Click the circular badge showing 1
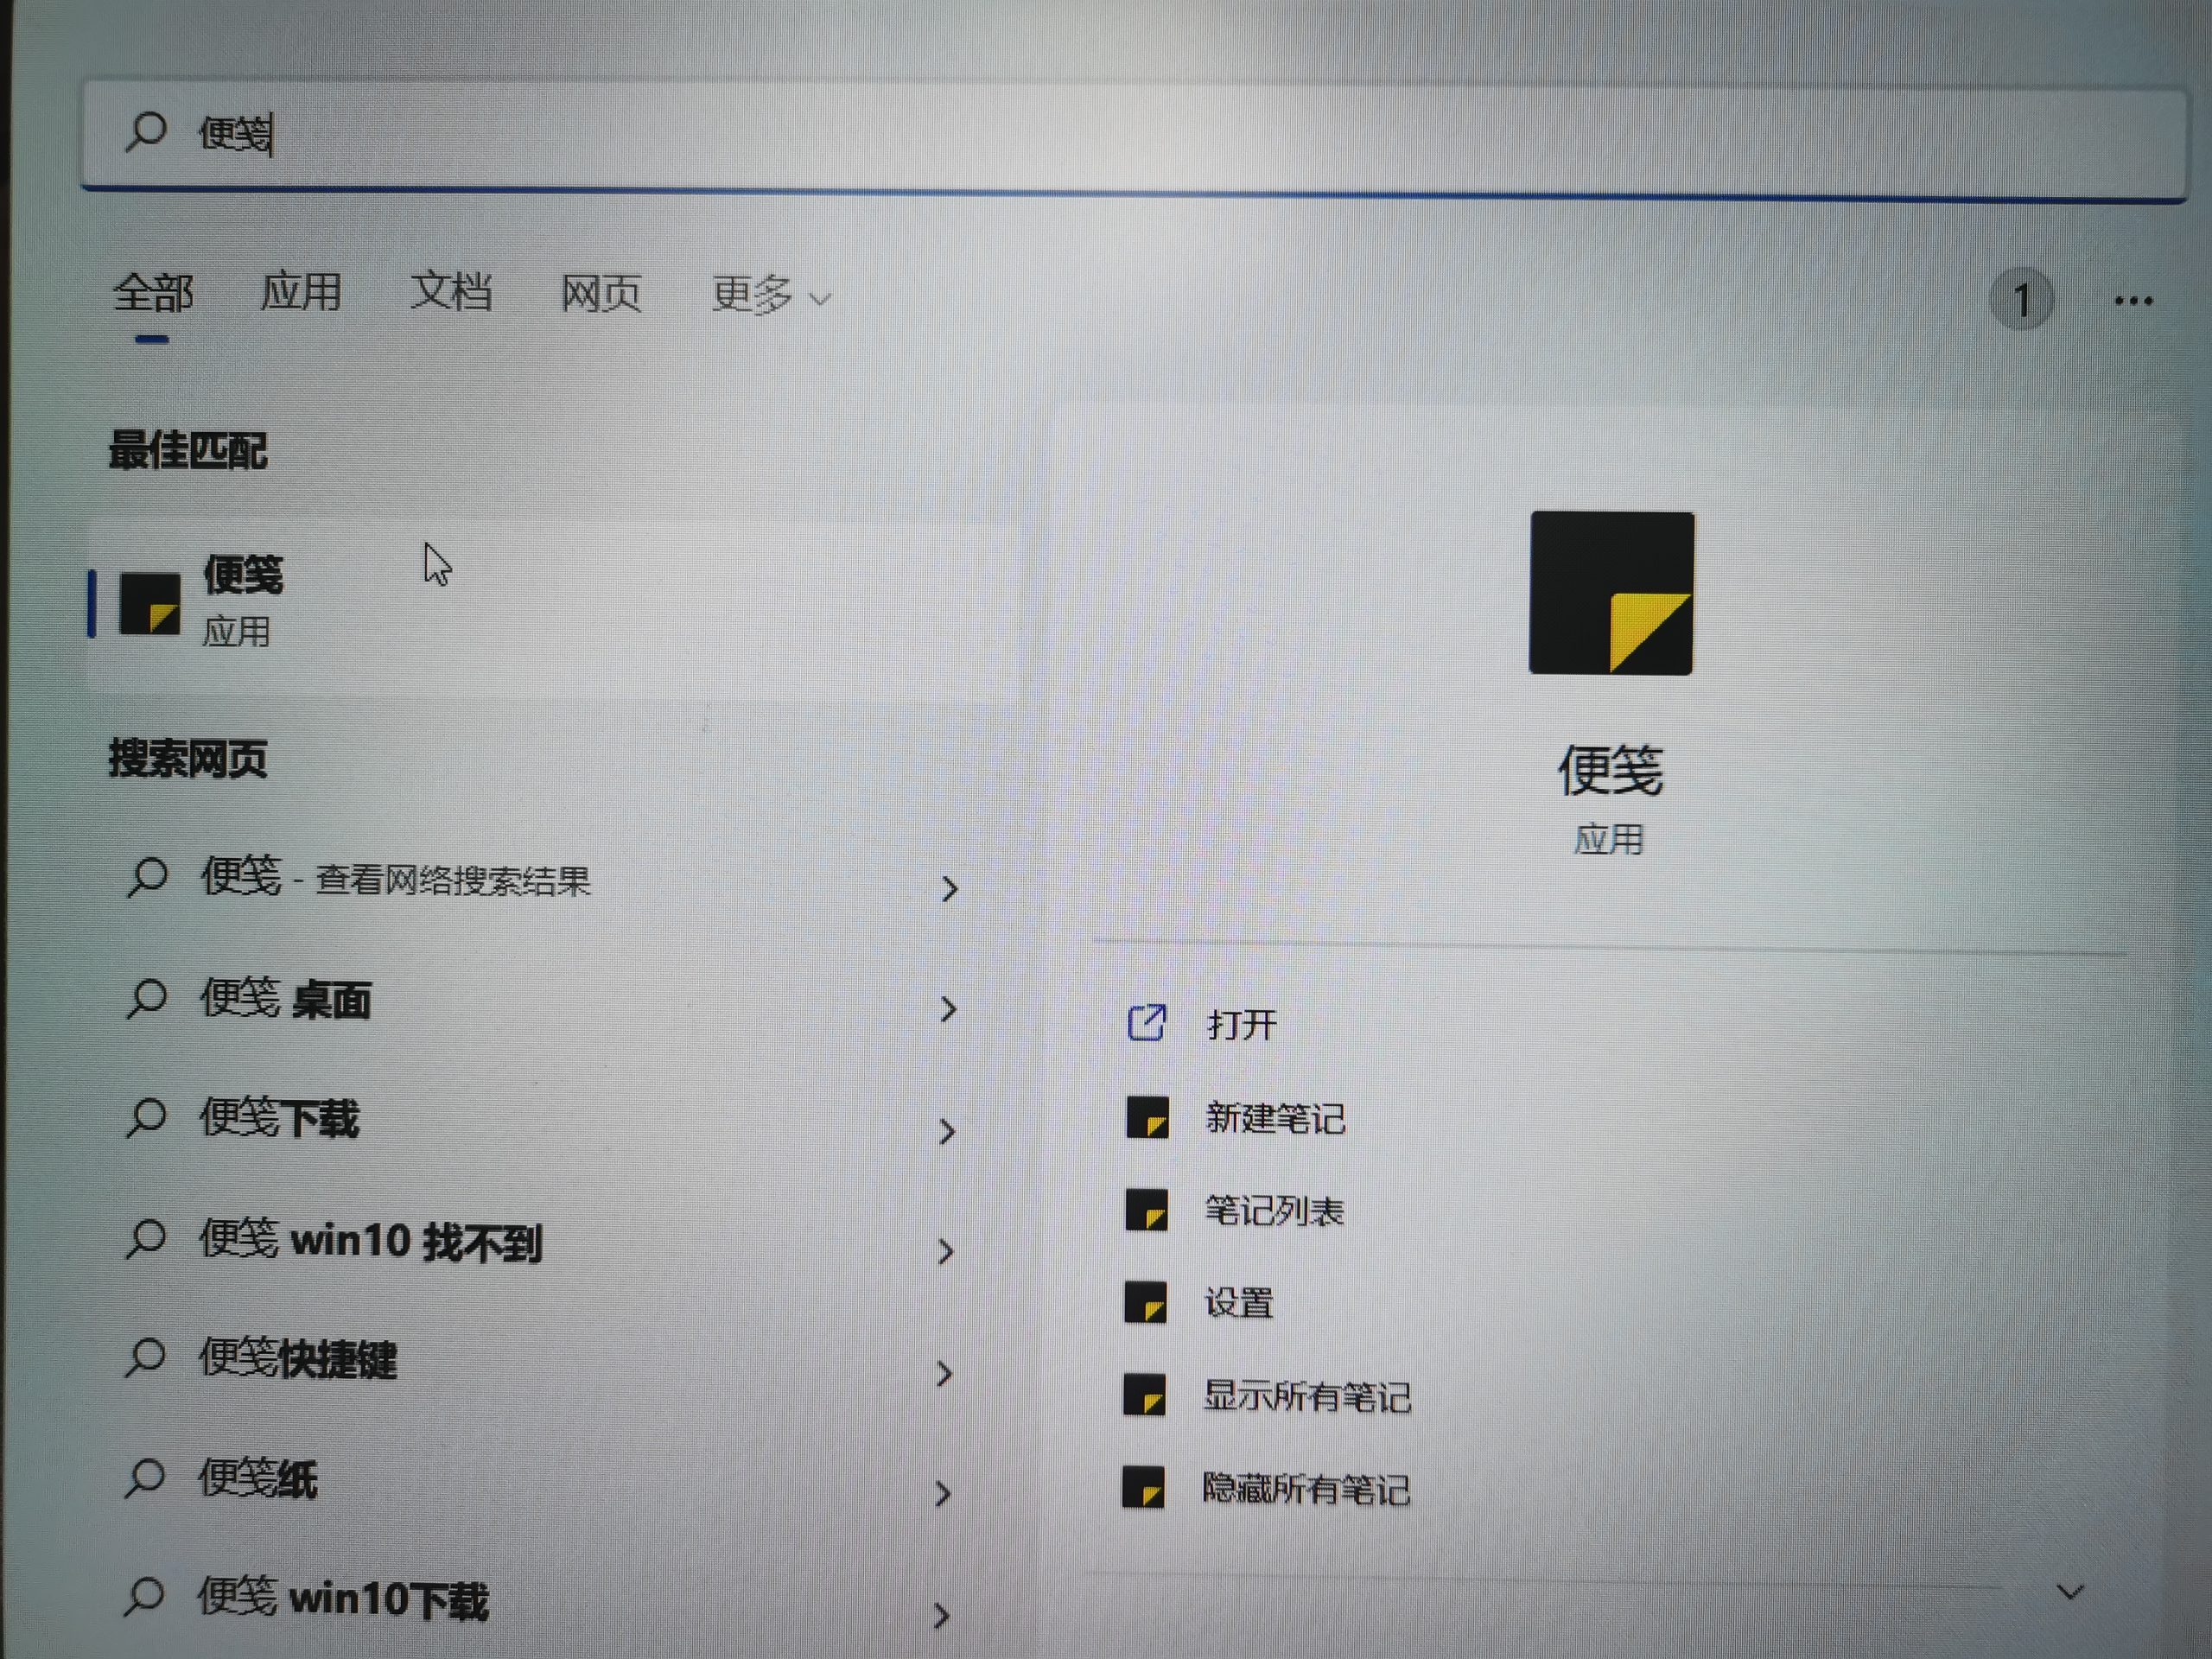This screenshot has width=2212, height=1659. coord(2021,299)
